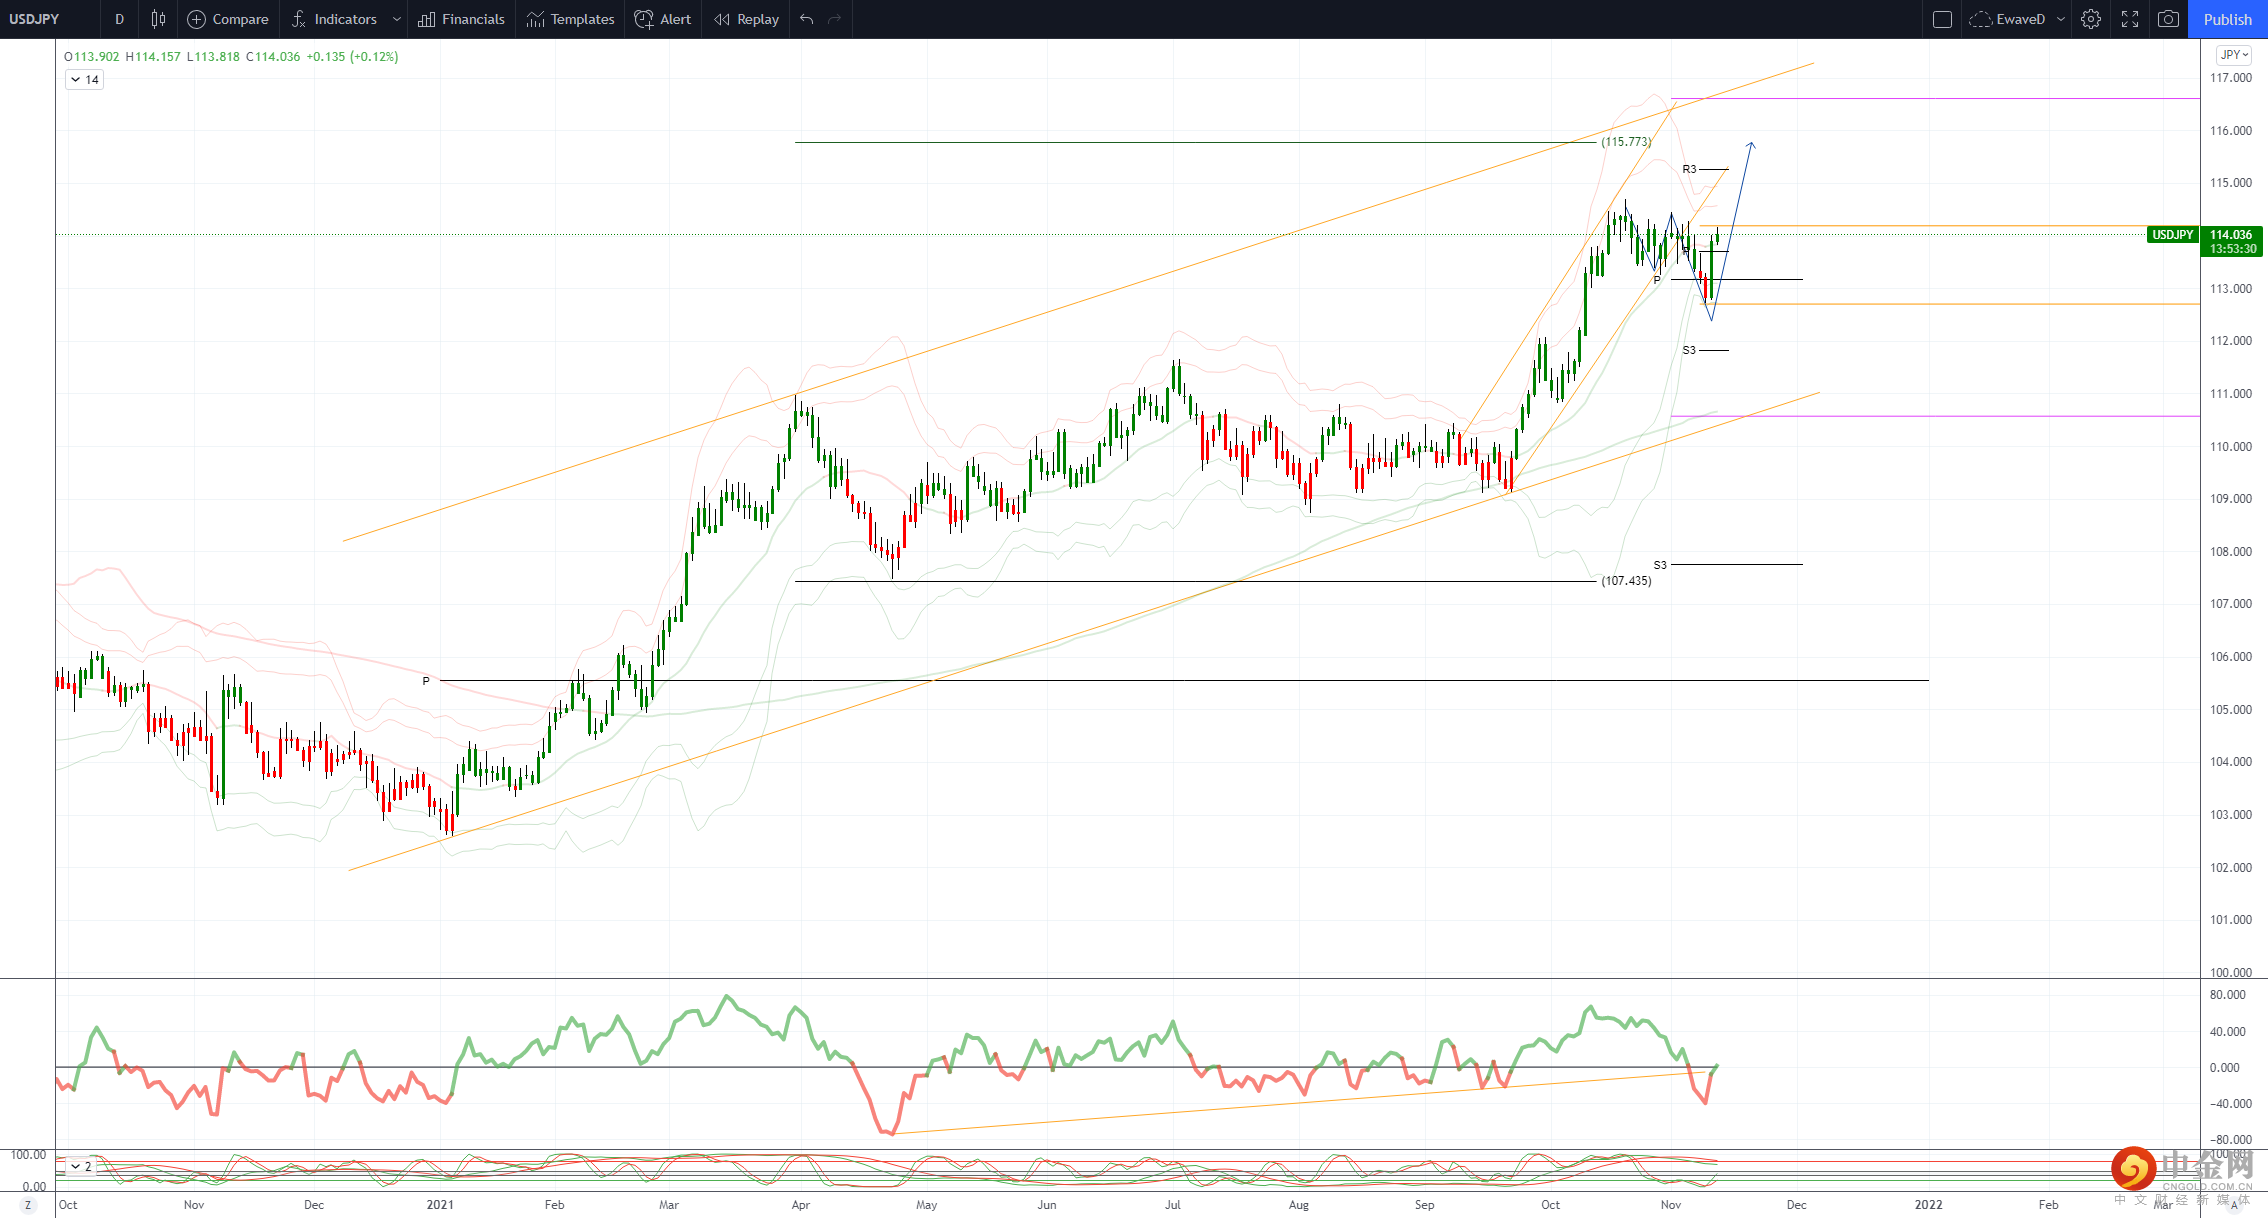Image resolution: width=2268 pixels, height=1218 pixels.
Task: Toggle the layout square selector
Action: (1942, 19)
